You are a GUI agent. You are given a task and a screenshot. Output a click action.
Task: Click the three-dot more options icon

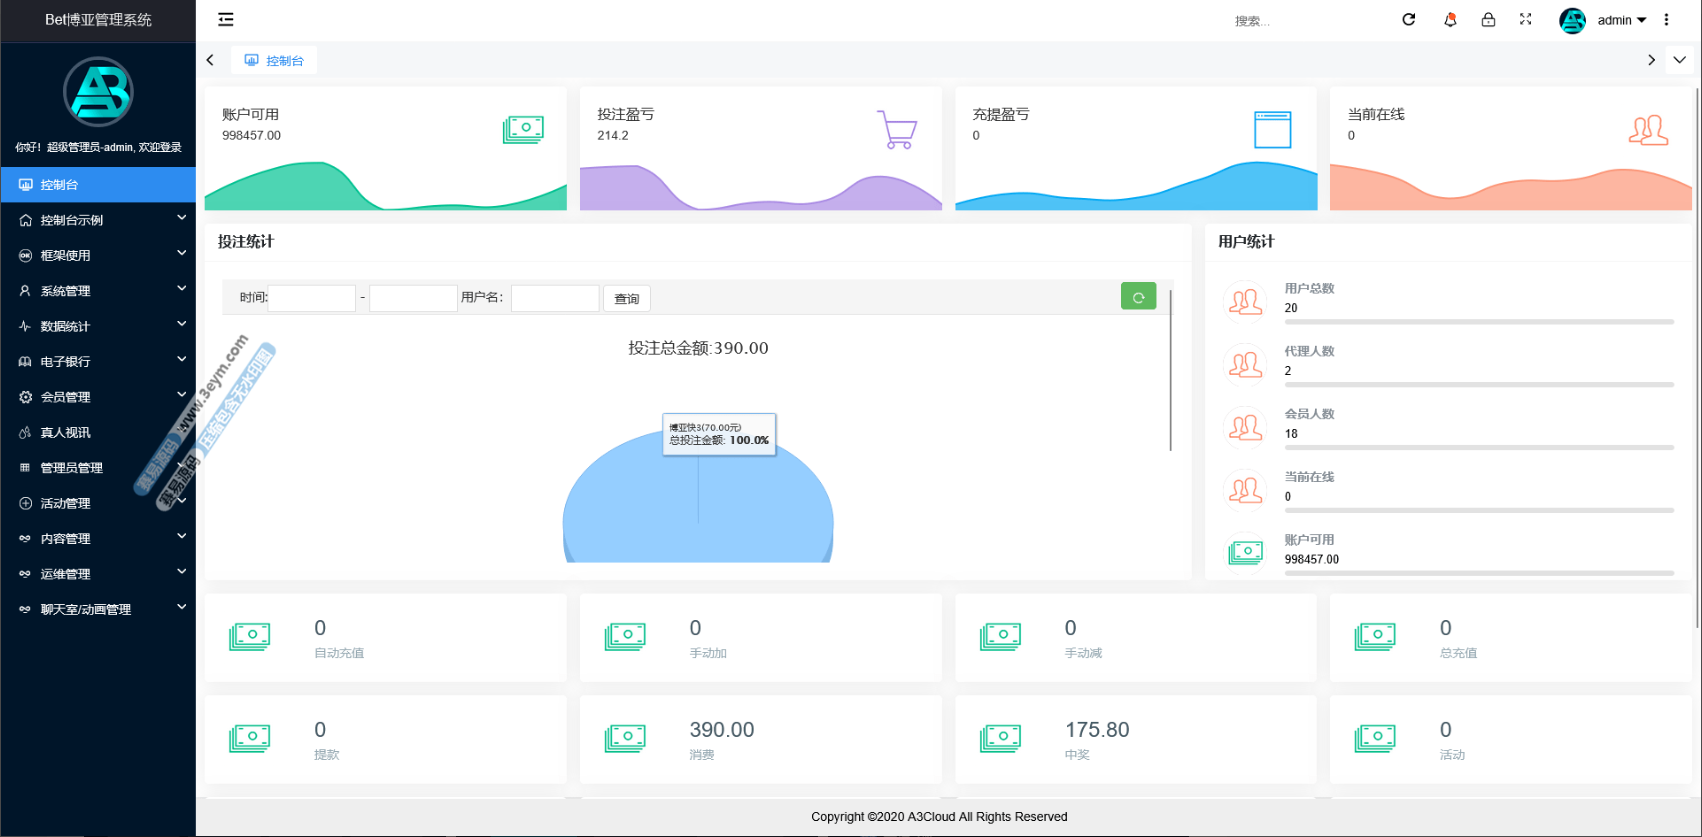[1666, 20]
